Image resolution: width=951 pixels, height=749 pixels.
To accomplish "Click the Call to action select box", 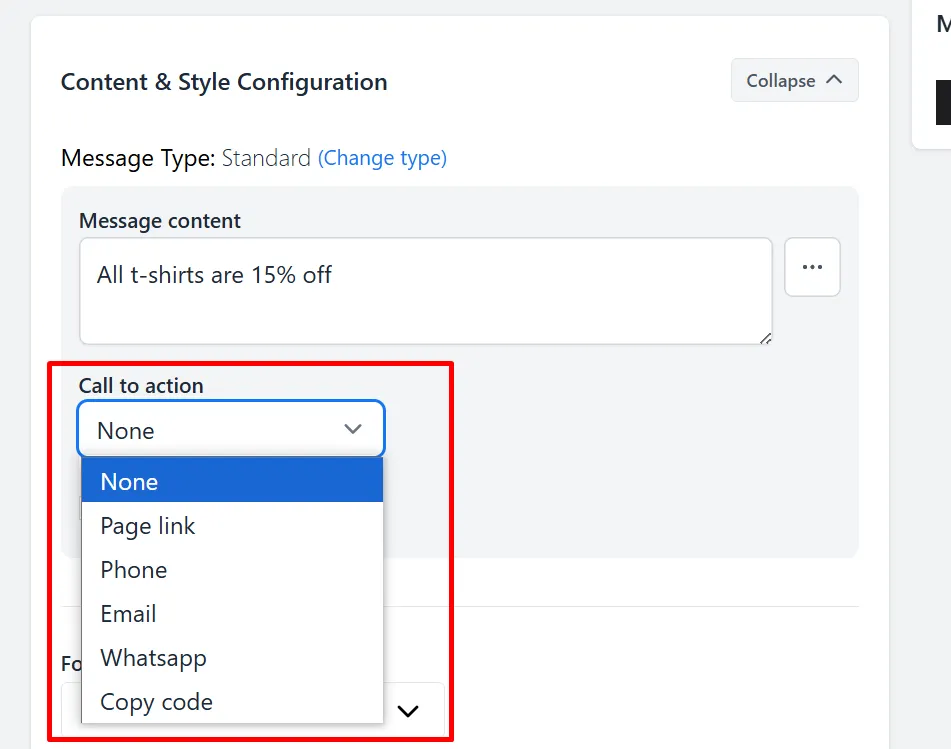I will [x=231, y=429].
